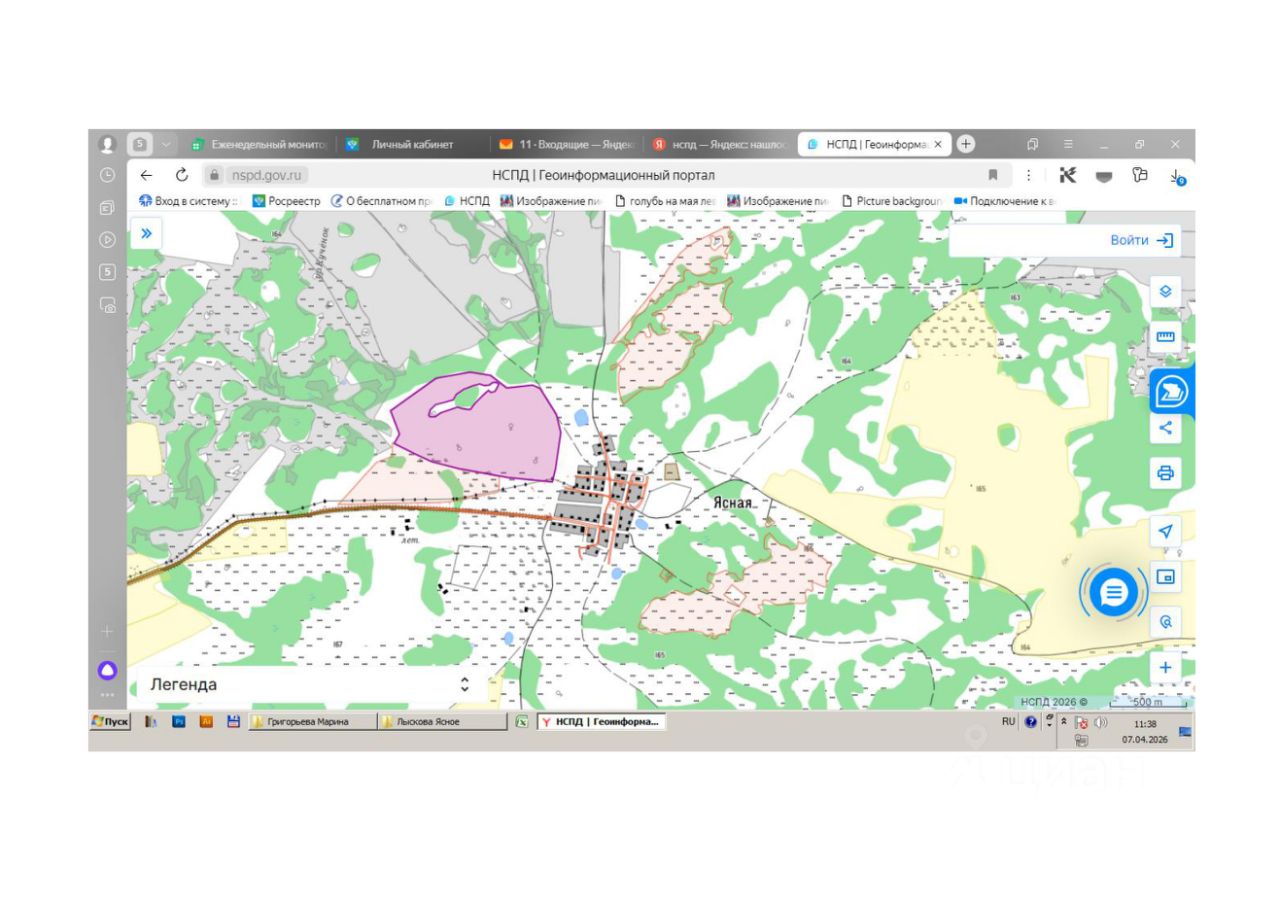Open the голубь на мая bookmark

click(665, 201)
